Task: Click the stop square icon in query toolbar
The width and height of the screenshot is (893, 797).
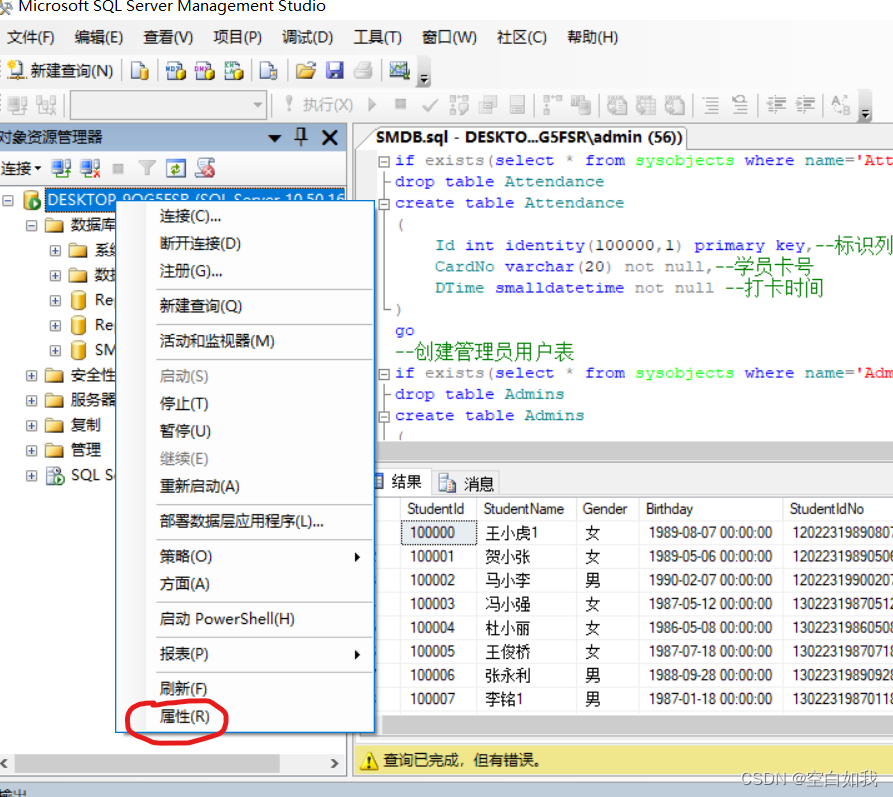Action: tap(401, 104)
